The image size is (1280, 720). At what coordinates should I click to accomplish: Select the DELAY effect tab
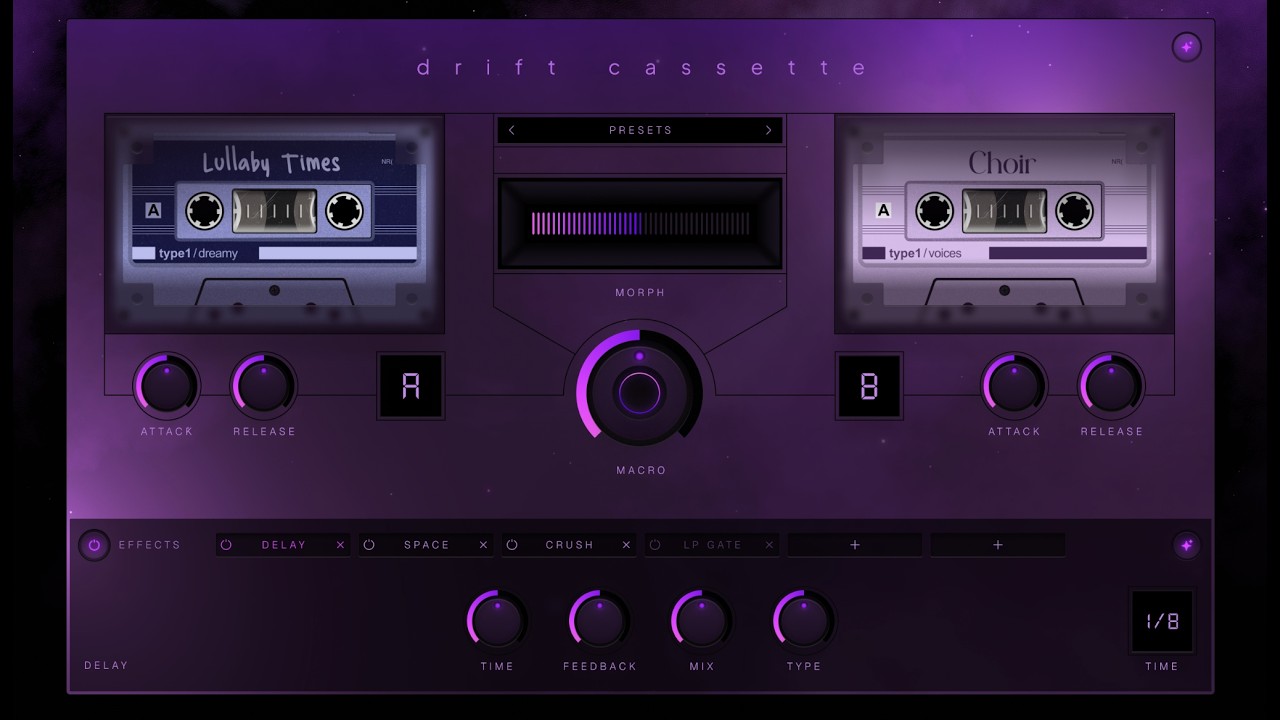click(283, 545)
